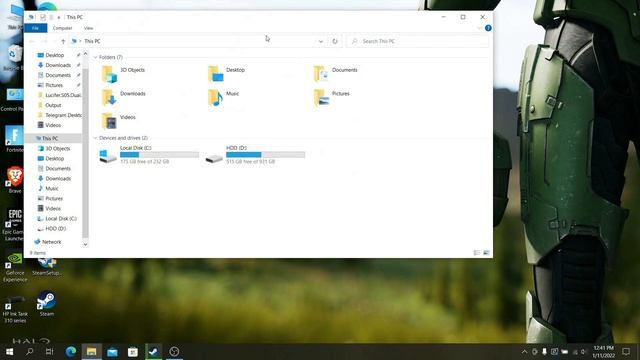Open the Desktop folder in Folders section

pos(227,74)
